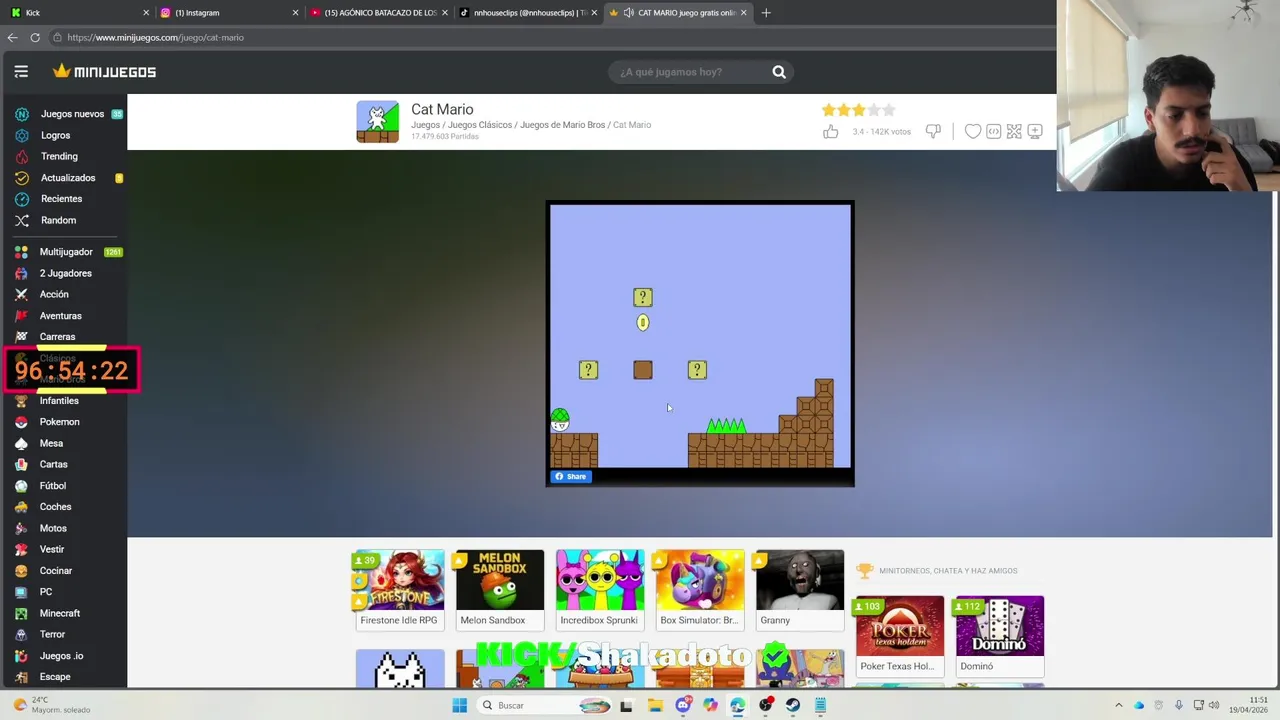Open 'Juegos nuevos' in sidebar
Image resolution: width=1280 pixels, height=720 pixels.
click(x=72, y=114)
